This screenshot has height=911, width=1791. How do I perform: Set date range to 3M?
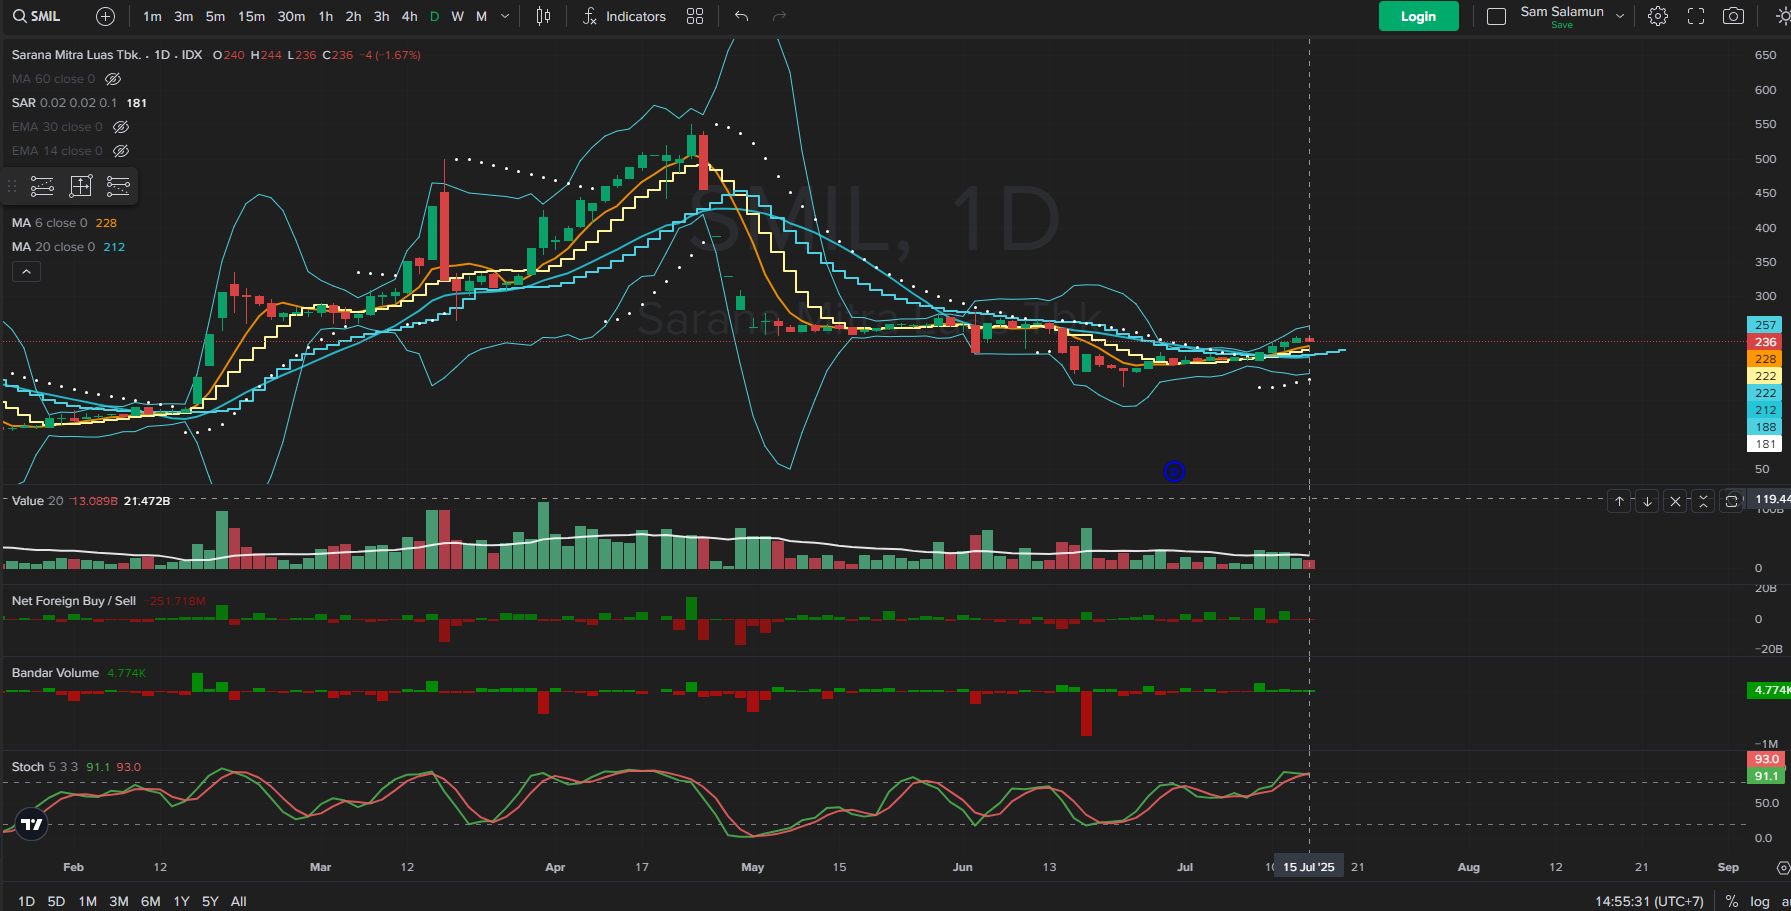119,901
